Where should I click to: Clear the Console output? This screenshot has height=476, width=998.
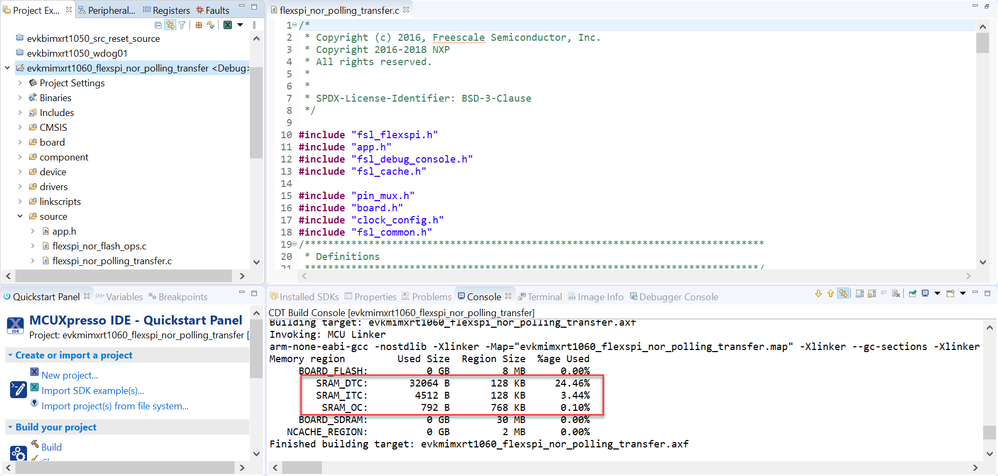point(896,293)
